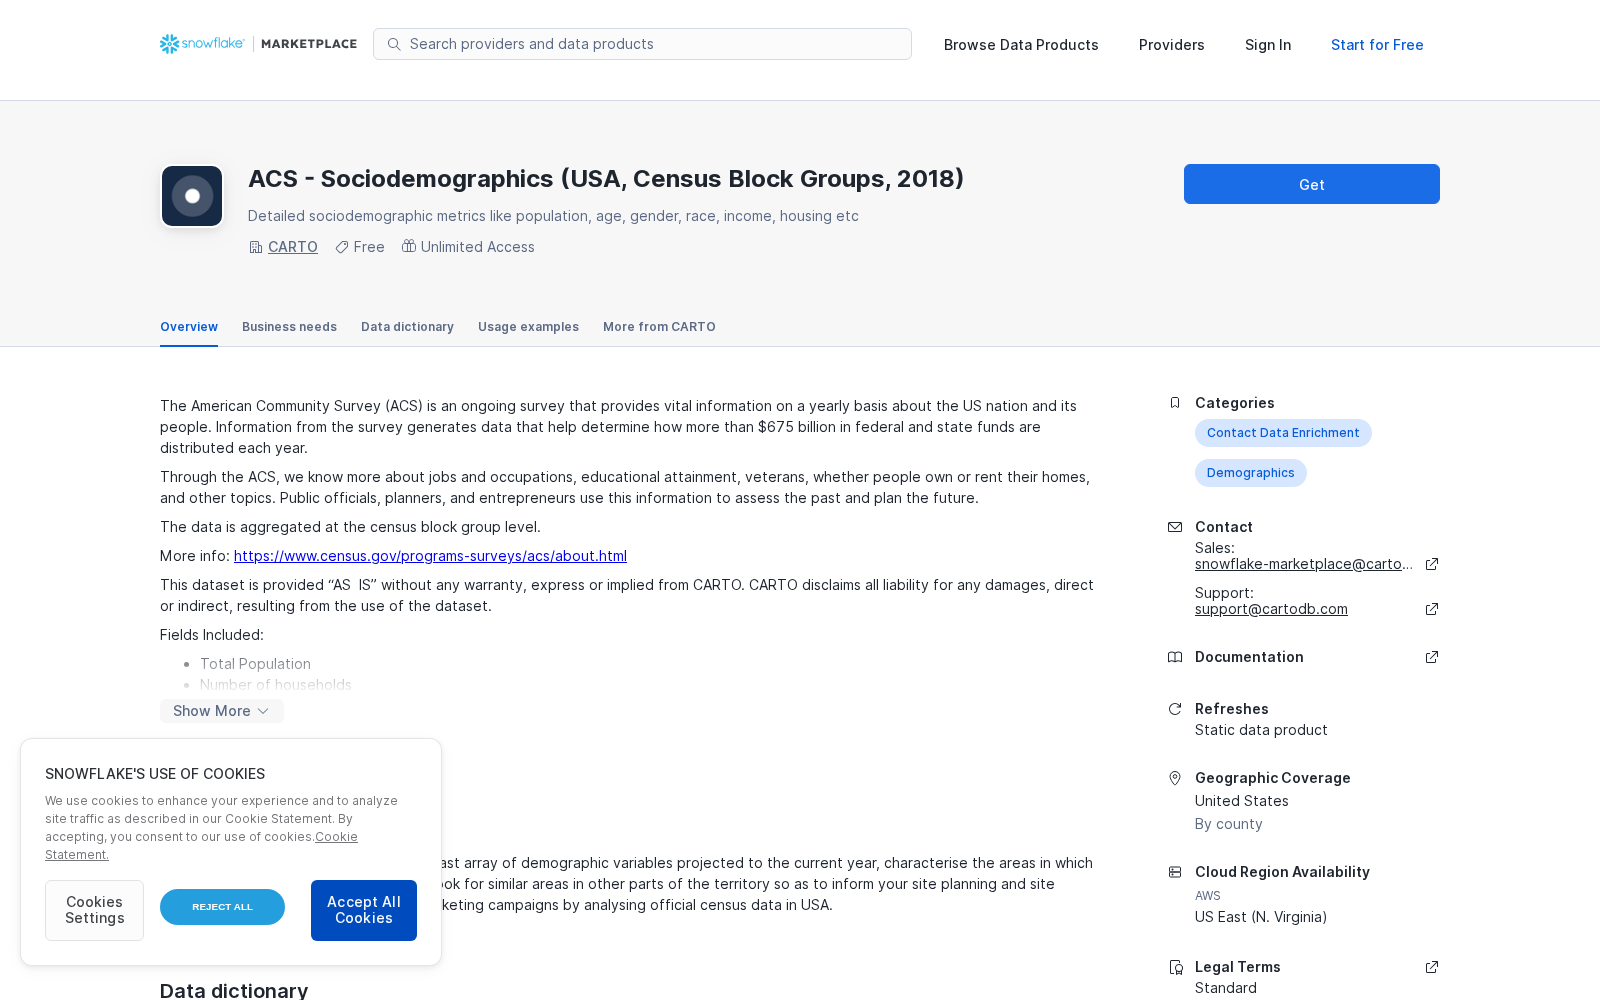The image size is (1600, 1000).
Task: Select the Contact Data Enrichment category tag
Action: 1283,433
